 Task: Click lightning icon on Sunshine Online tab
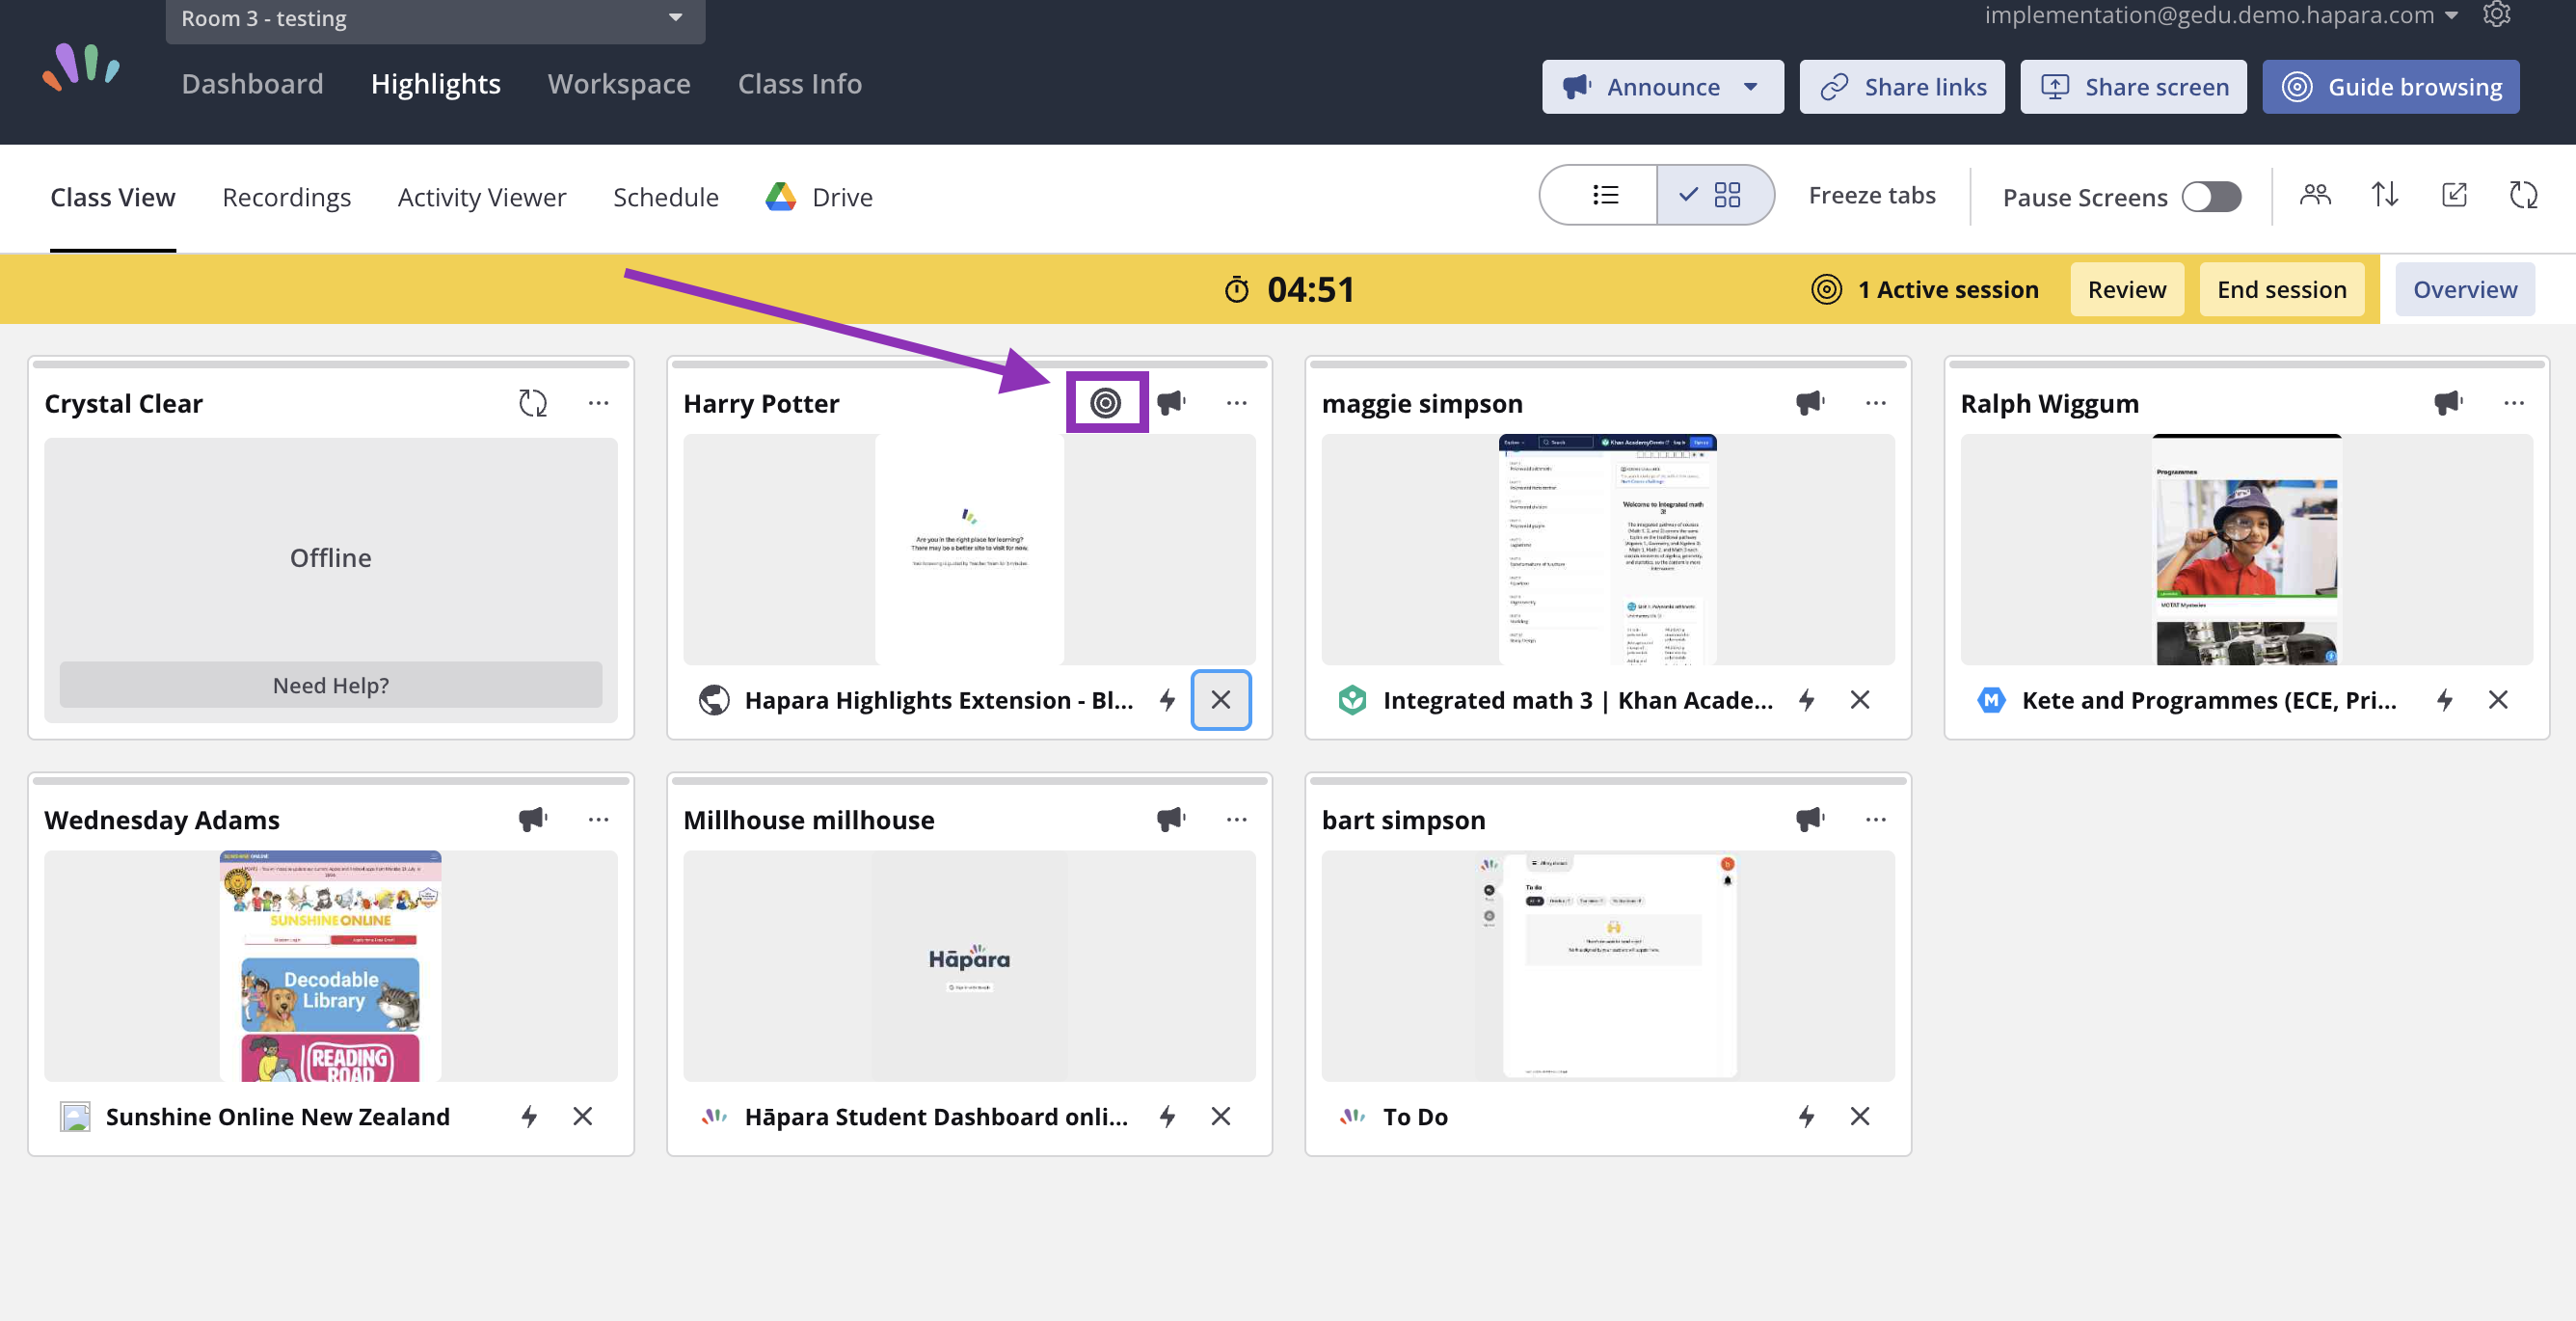[529, 1116]
